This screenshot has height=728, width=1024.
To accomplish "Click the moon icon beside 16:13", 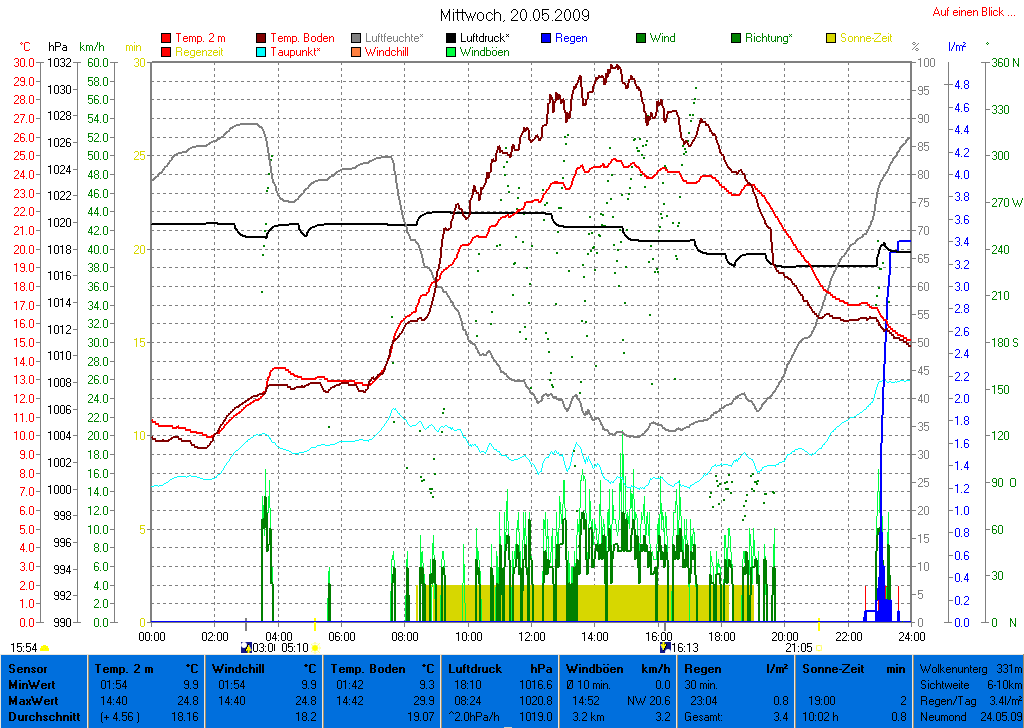I will 665,647.
